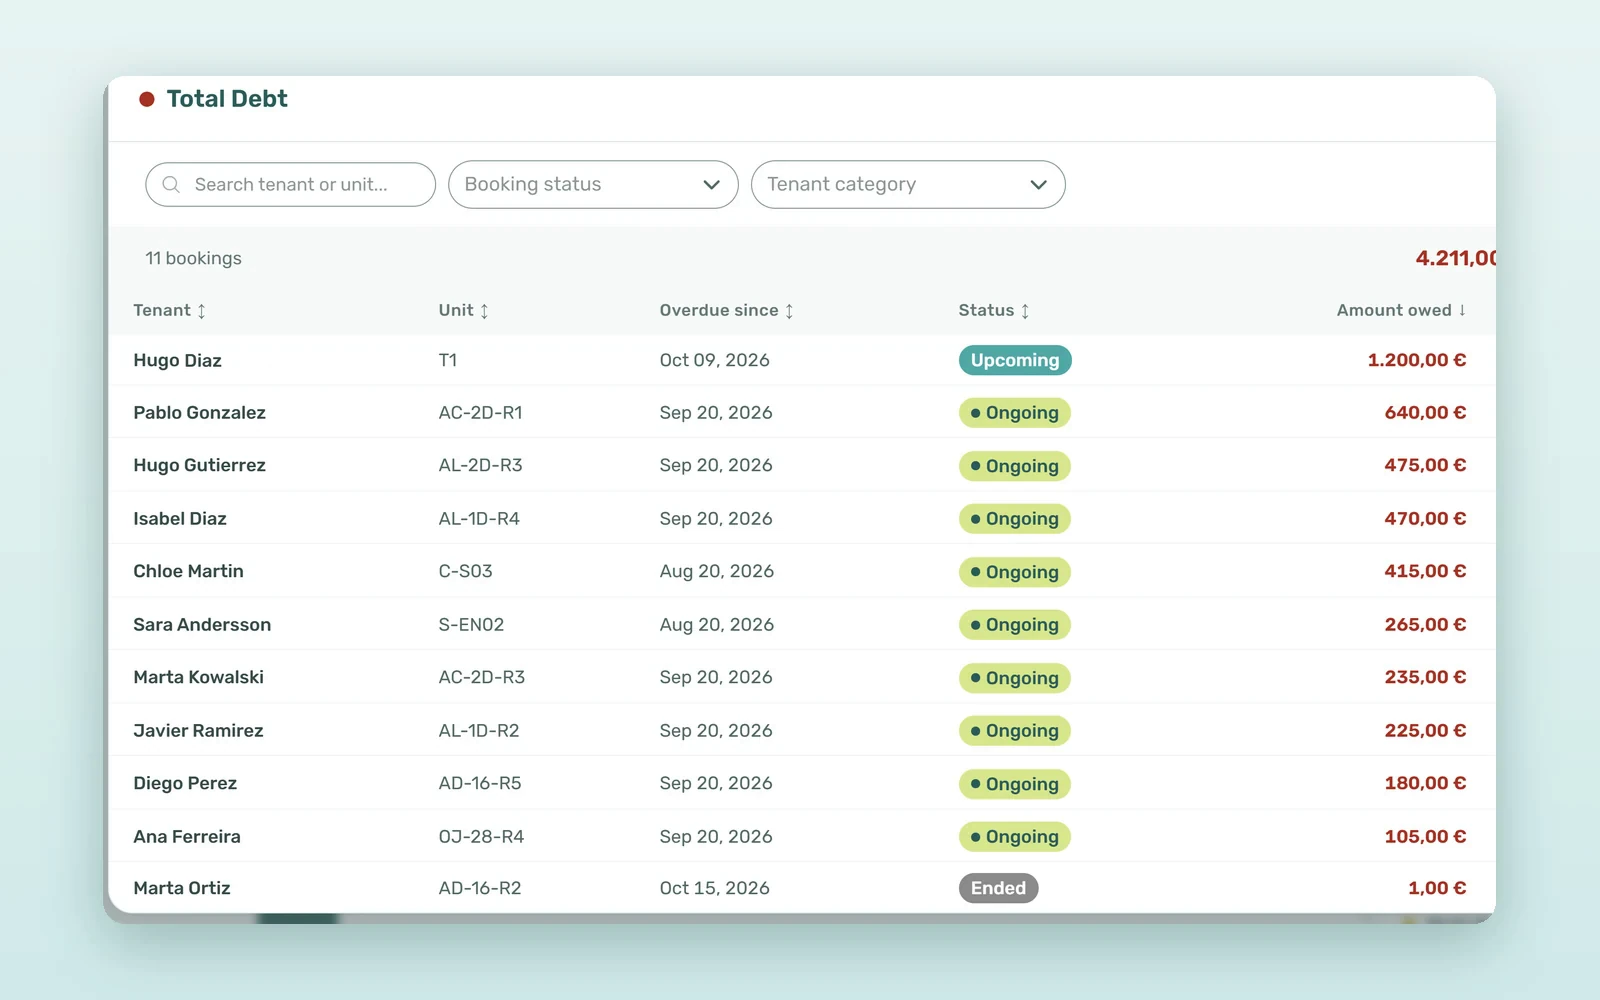Screen dimensions: 1600x1000
Task: Open tenant Hugo Diaz
Action: [177, 360]
